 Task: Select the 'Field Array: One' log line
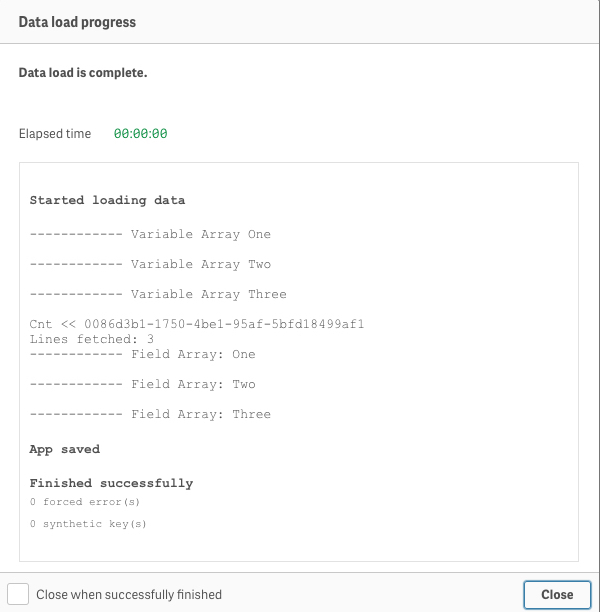point(142,354)
